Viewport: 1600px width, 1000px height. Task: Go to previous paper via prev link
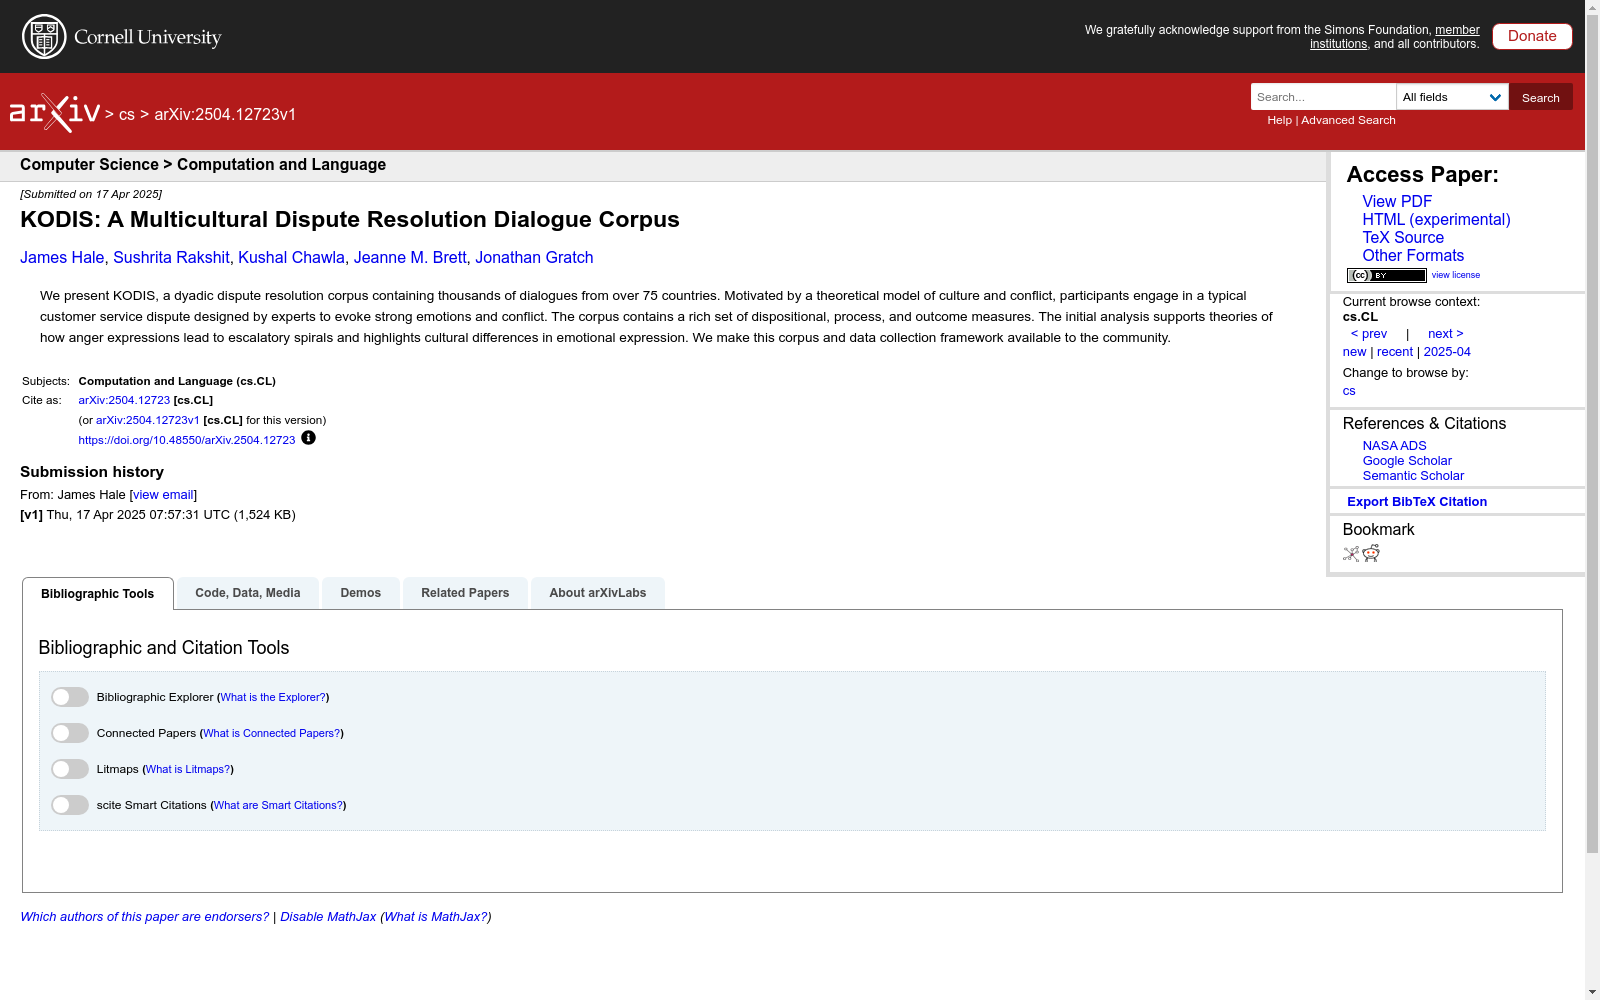click(1369, 334)
